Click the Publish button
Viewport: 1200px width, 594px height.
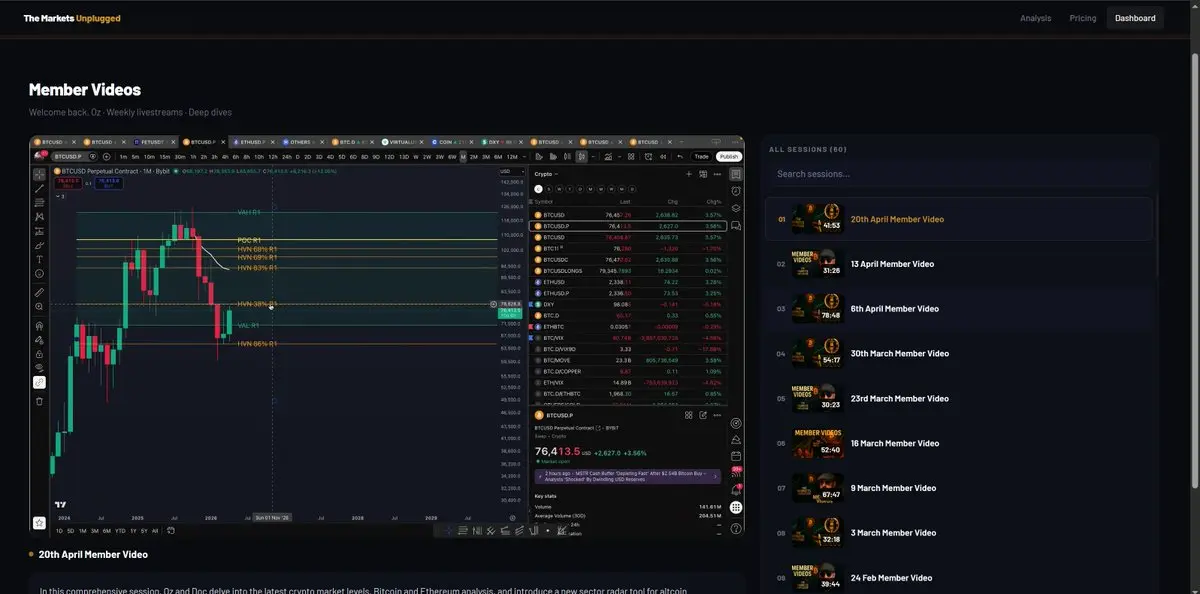728,156
